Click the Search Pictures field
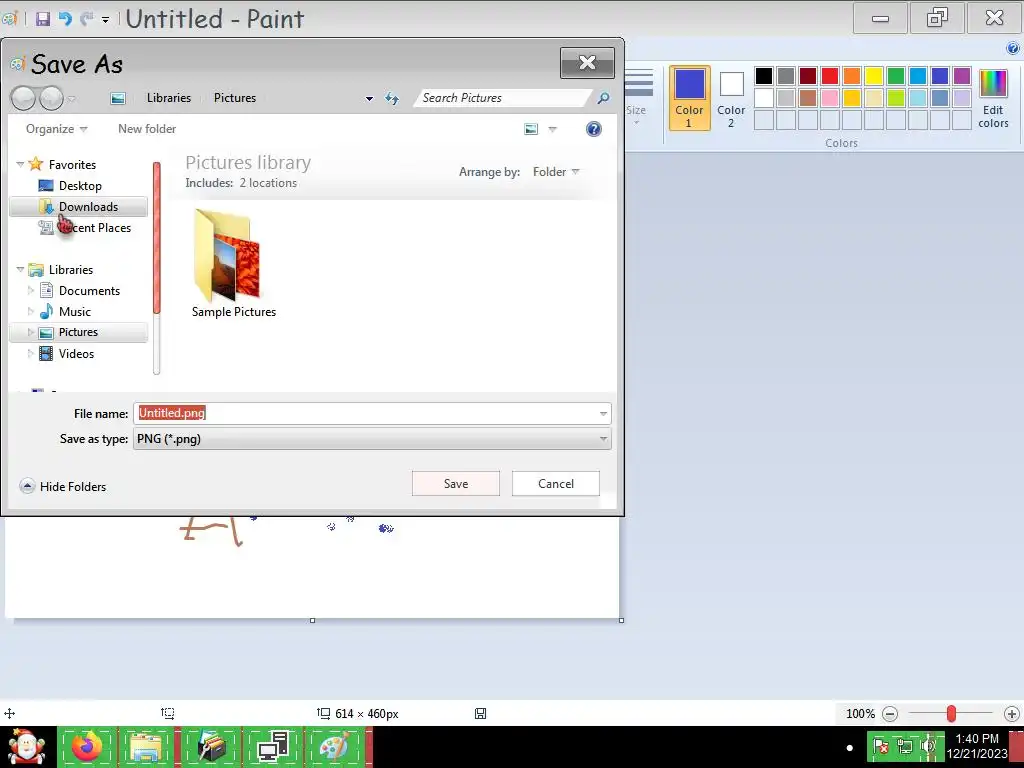 click(x=503, y=98)
